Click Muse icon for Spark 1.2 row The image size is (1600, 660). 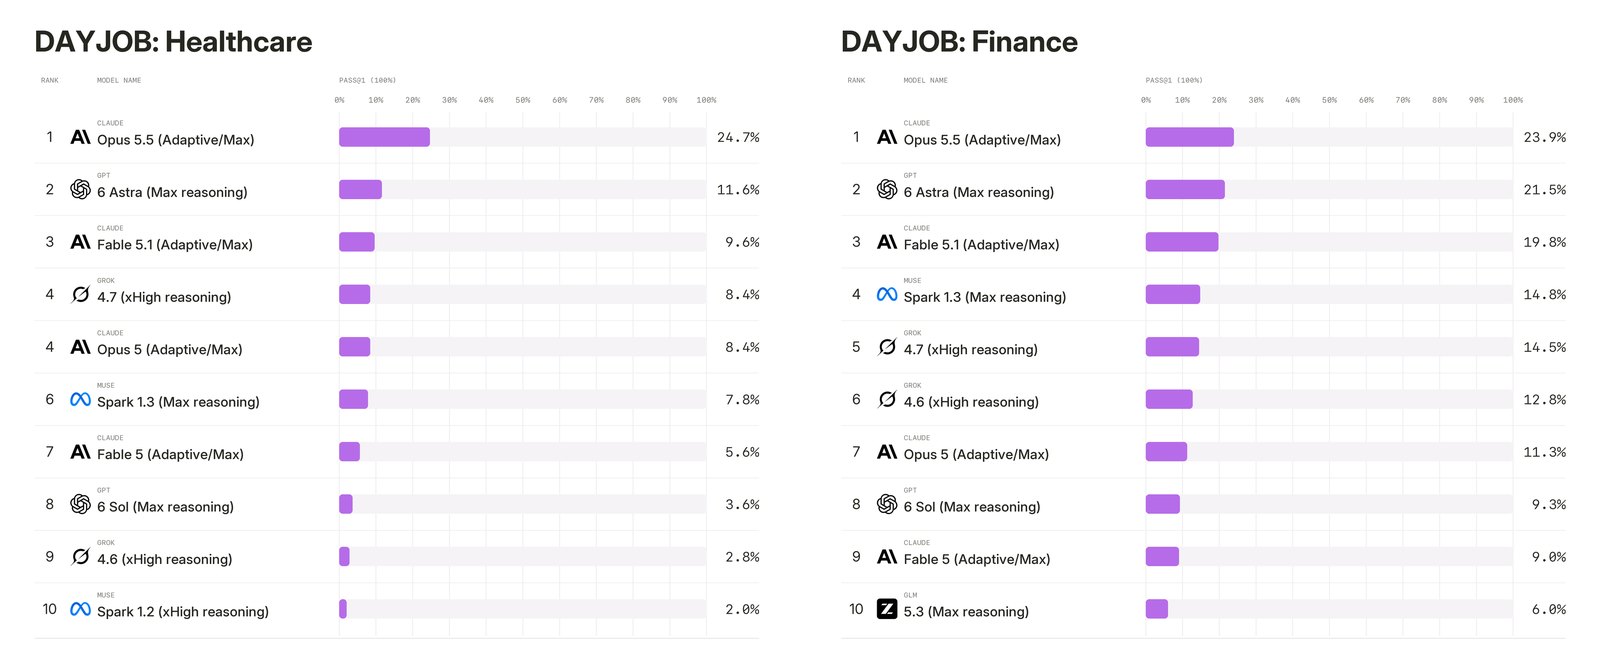click(x=81, y=609)
